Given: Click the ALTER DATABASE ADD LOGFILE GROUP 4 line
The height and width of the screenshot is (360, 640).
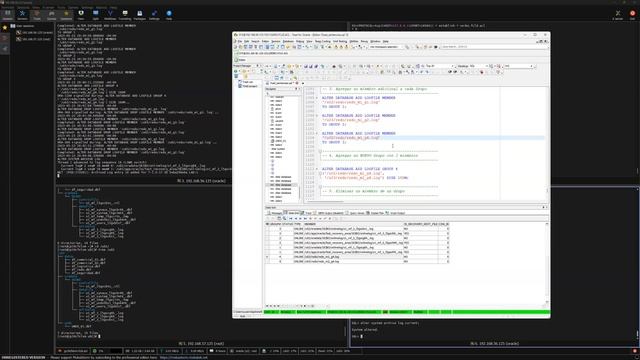Looking at the screenshot, I should 360,169.
